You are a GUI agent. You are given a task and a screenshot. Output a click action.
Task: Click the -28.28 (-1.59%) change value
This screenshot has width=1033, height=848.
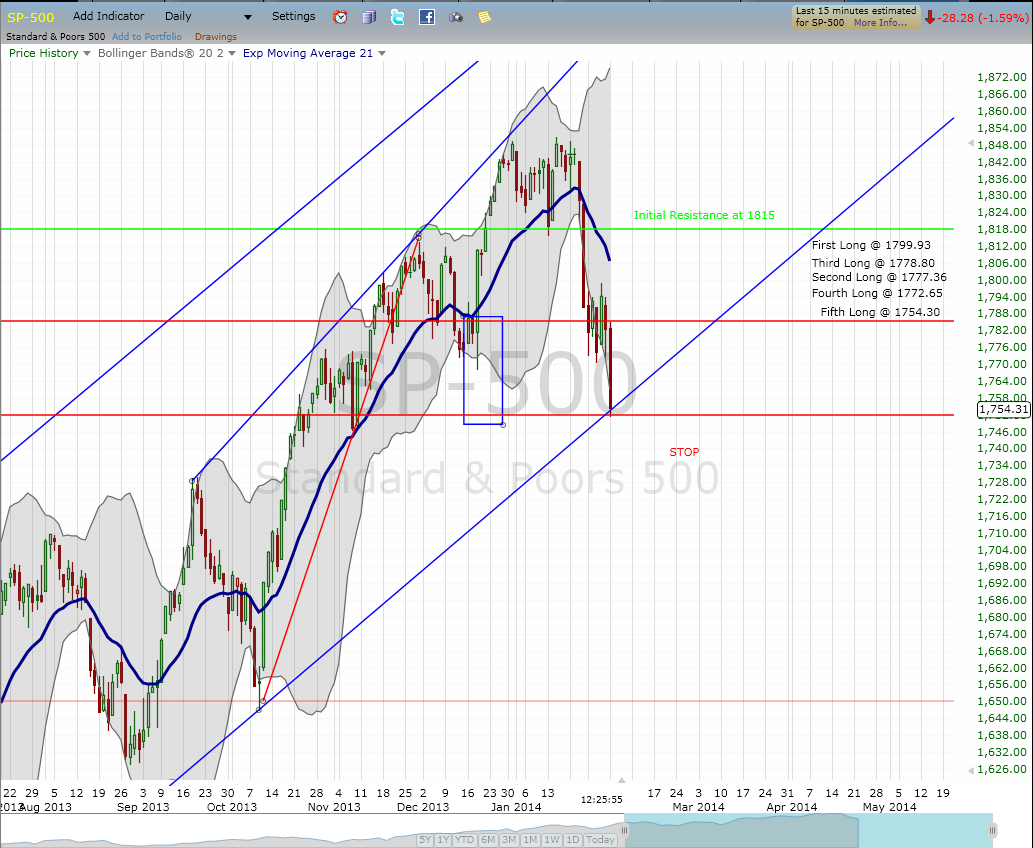point(983,18)
